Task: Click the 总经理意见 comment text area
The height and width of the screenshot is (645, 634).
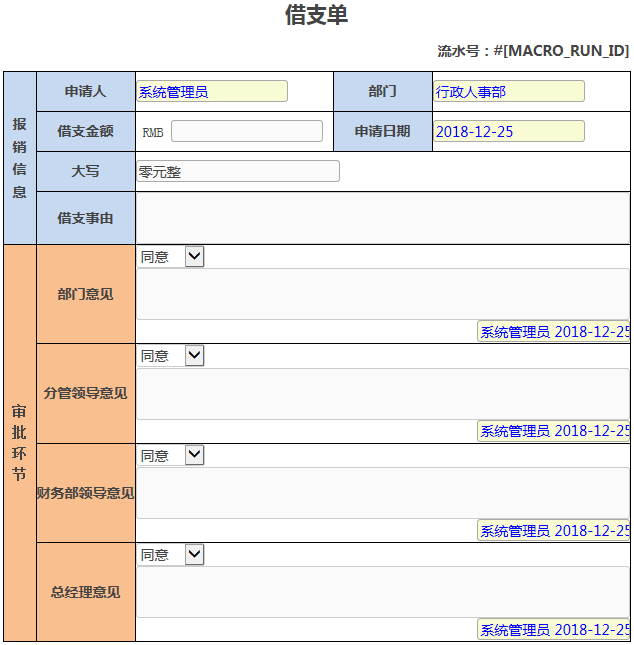Action: click(383, 592)
